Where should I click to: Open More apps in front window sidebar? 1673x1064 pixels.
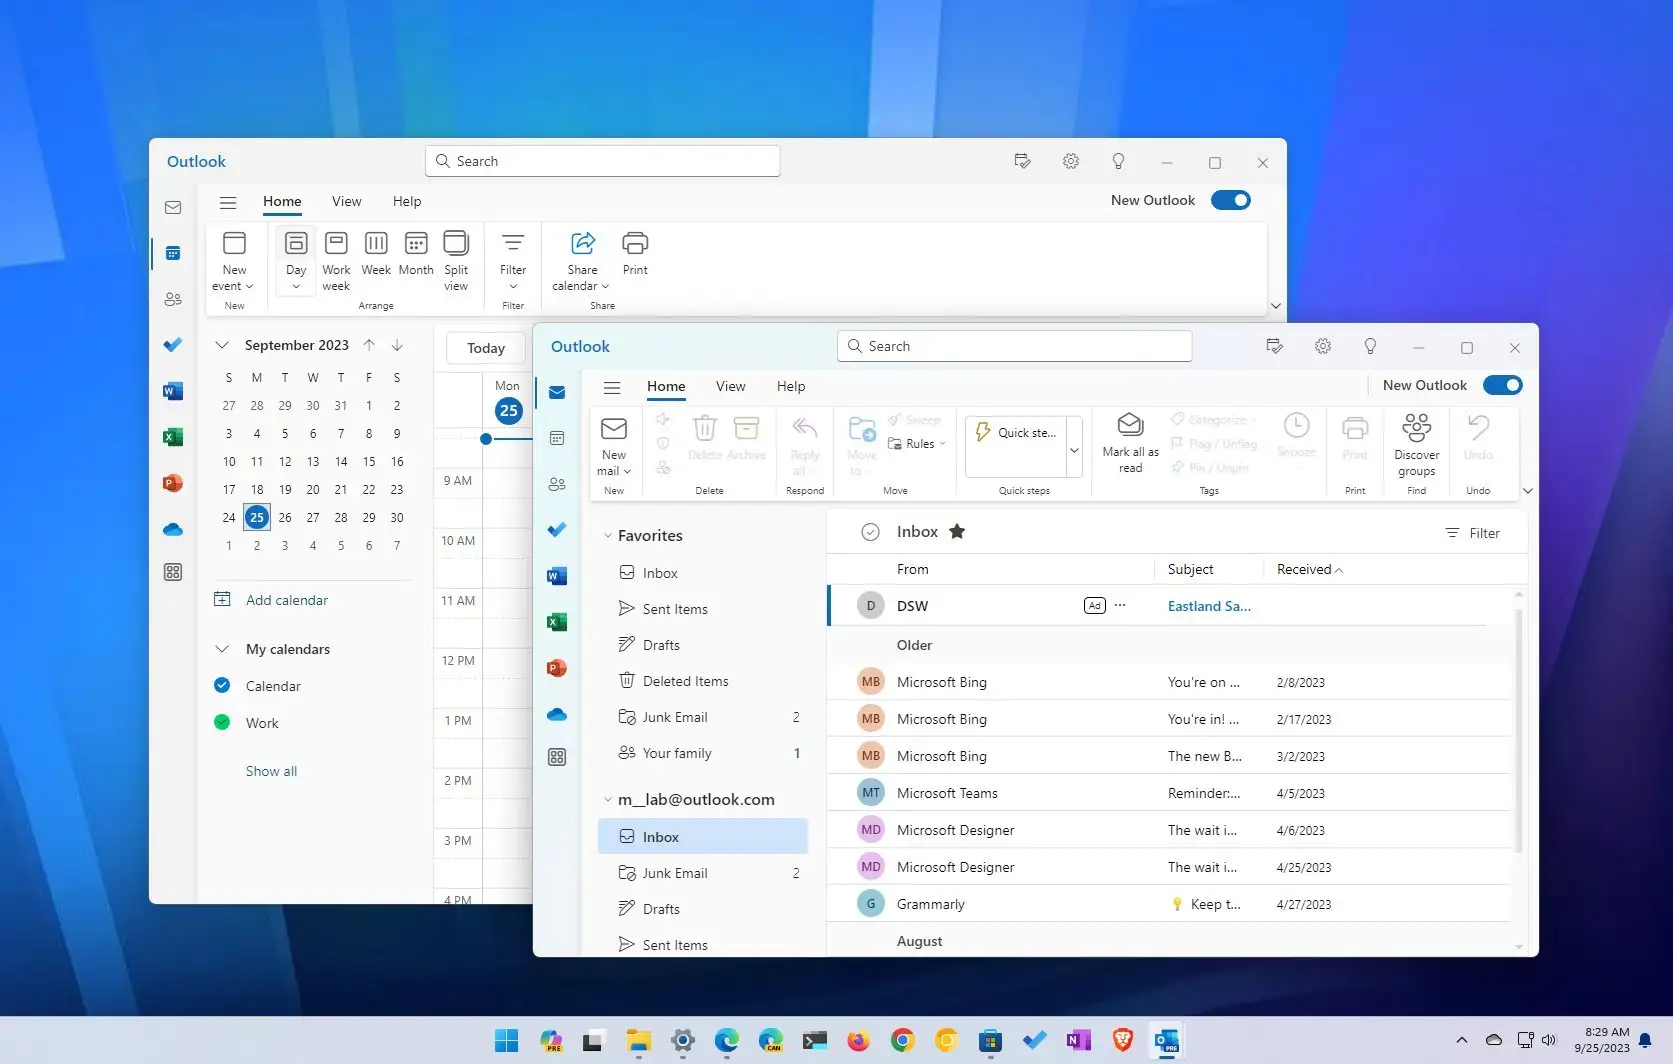point(557,757)
